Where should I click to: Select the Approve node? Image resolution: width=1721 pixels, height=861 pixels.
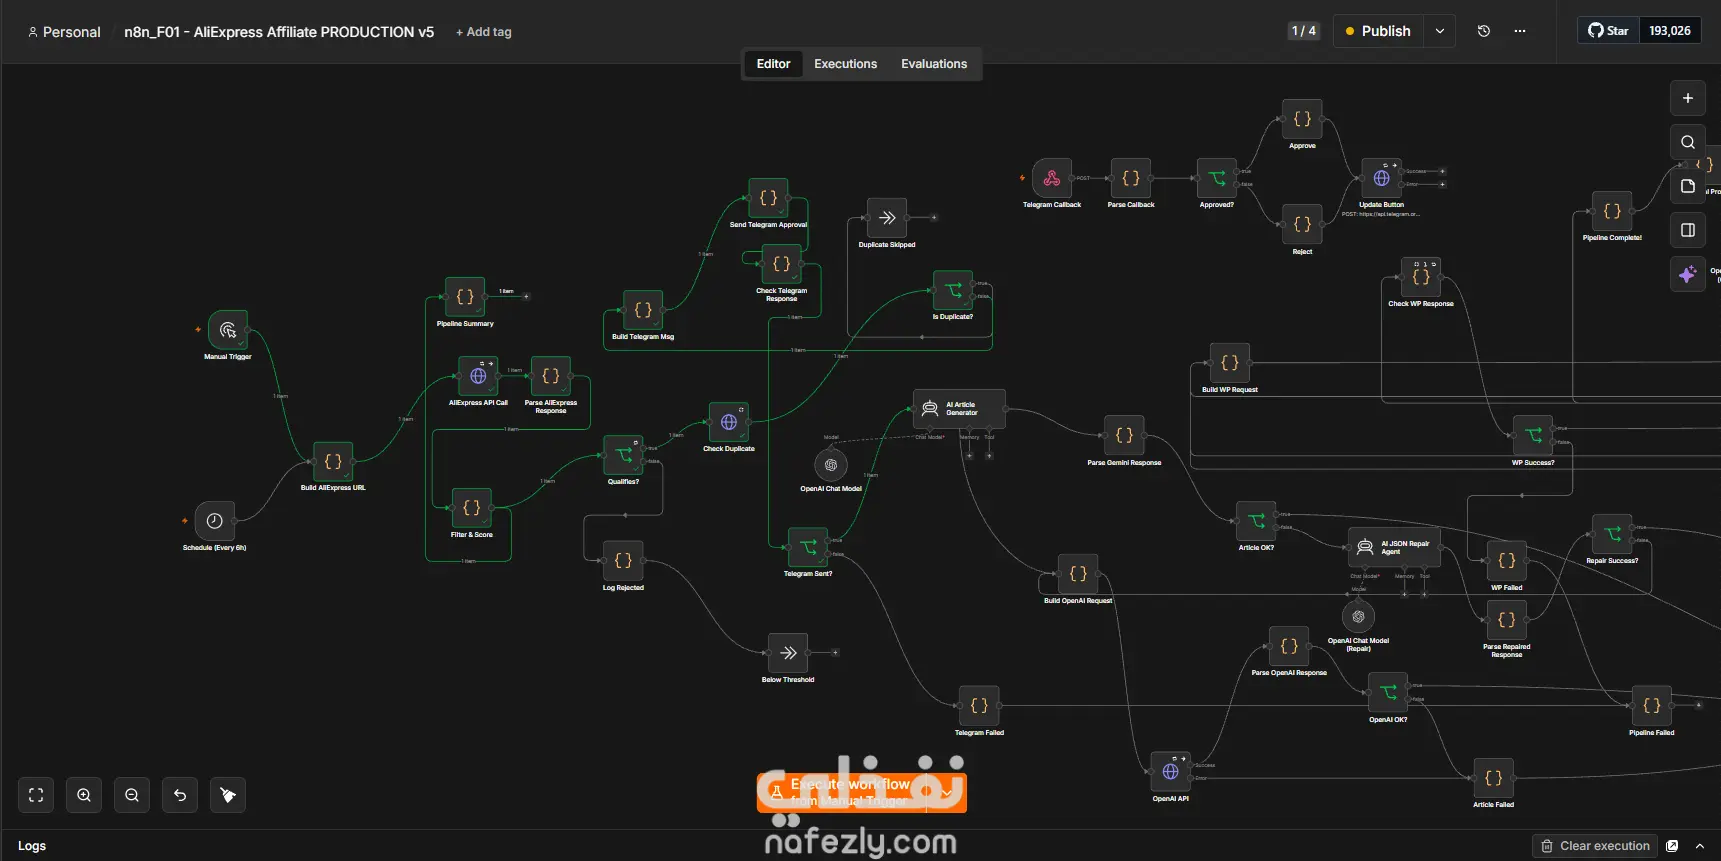[1302, 119]
